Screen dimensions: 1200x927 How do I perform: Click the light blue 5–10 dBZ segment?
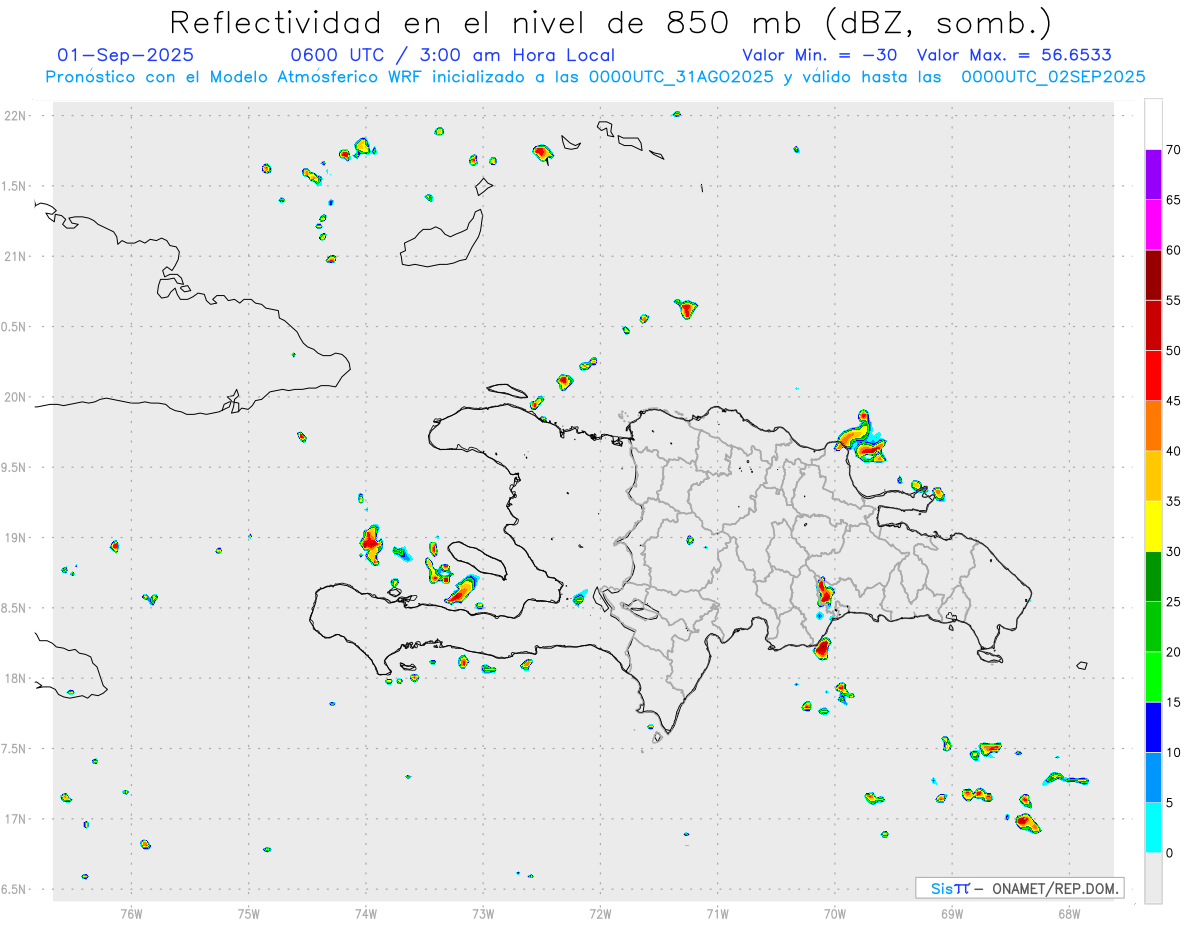click(1153, 777)
